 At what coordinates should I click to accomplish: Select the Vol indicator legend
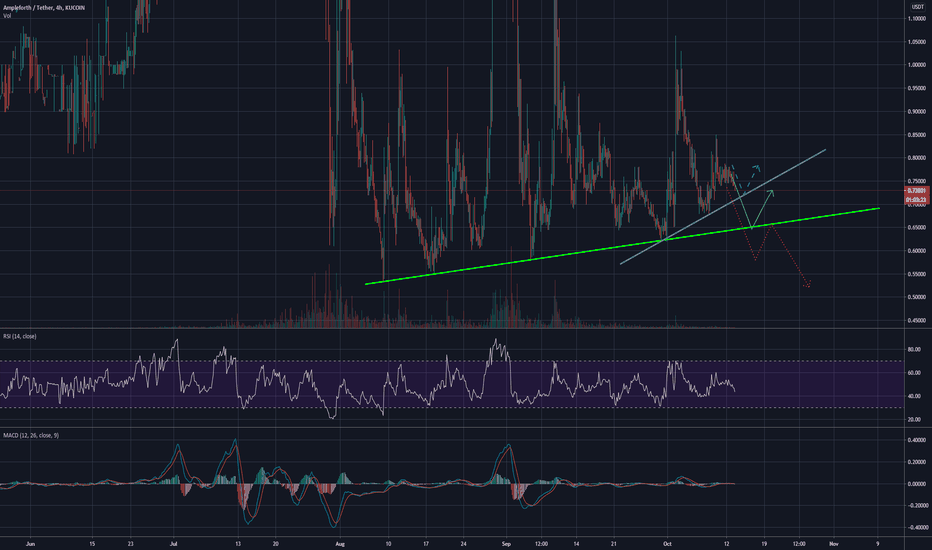point(7,16)
